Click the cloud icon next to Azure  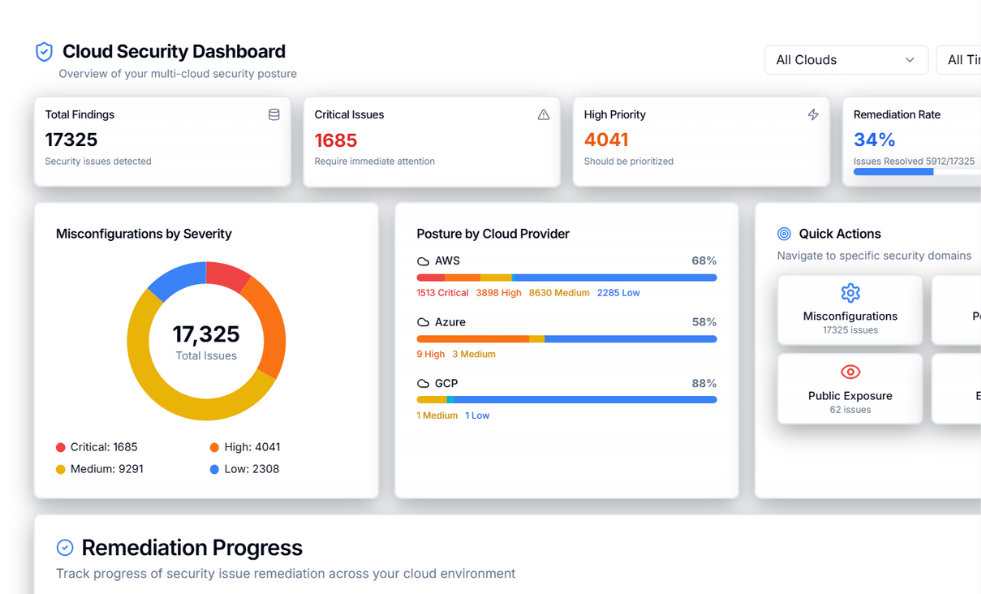tap(423, 323)
